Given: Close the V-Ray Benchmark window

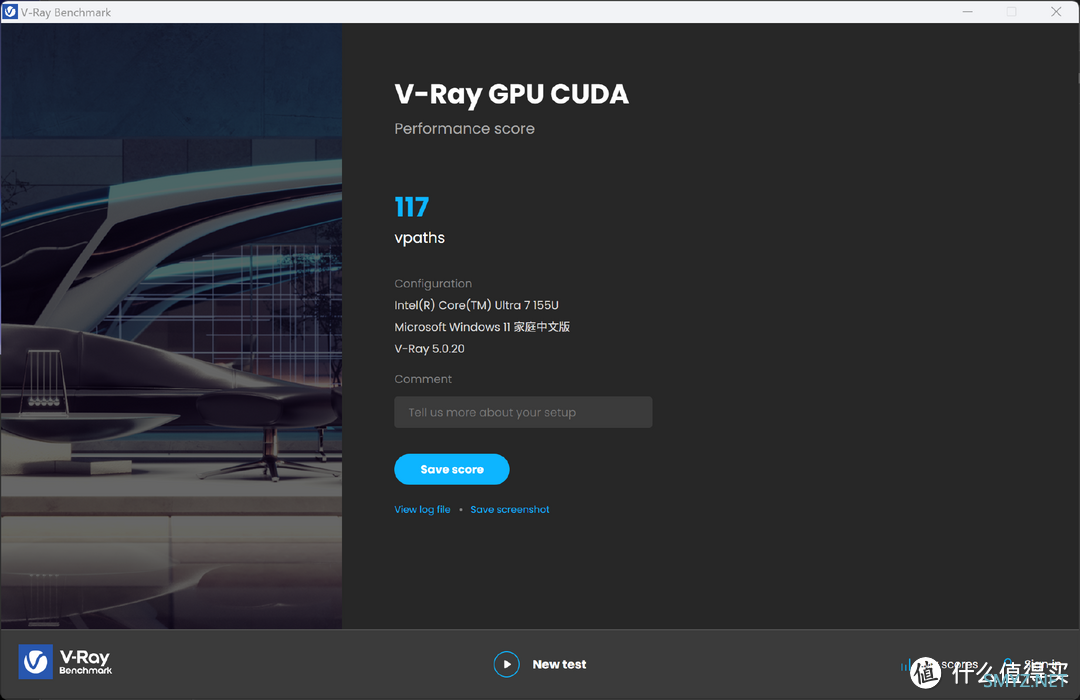Looking at the screenshot, I should click(x=1056, y=12).
